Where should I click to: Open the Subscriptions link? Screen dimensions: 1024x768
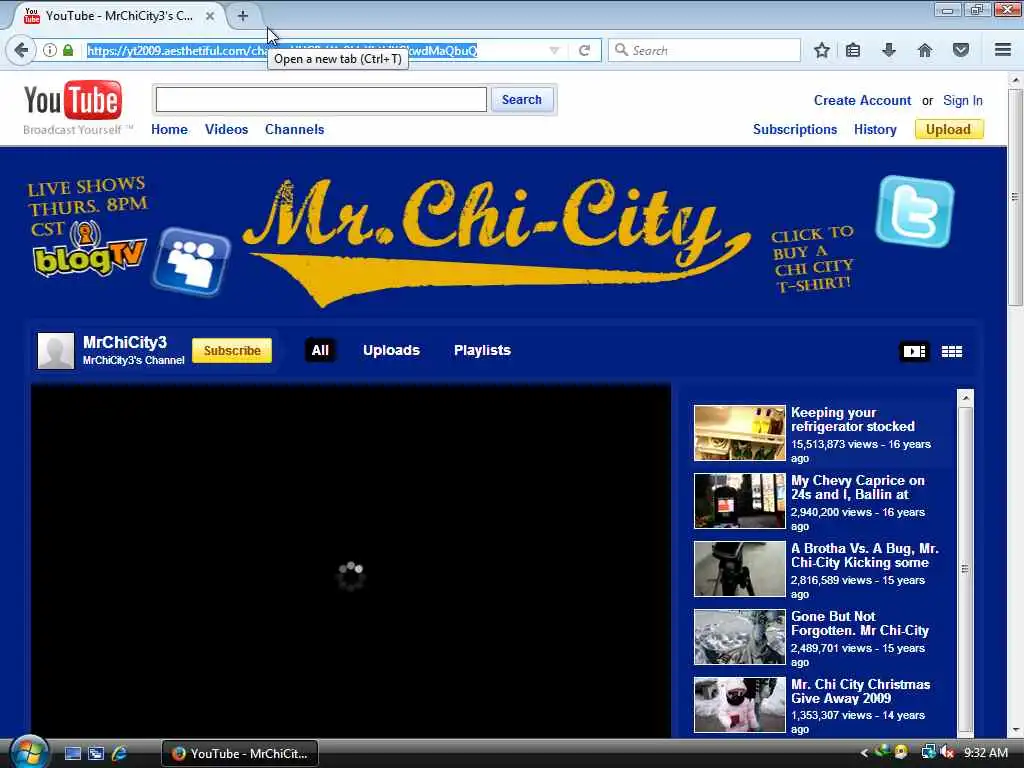tap(795, 129)
